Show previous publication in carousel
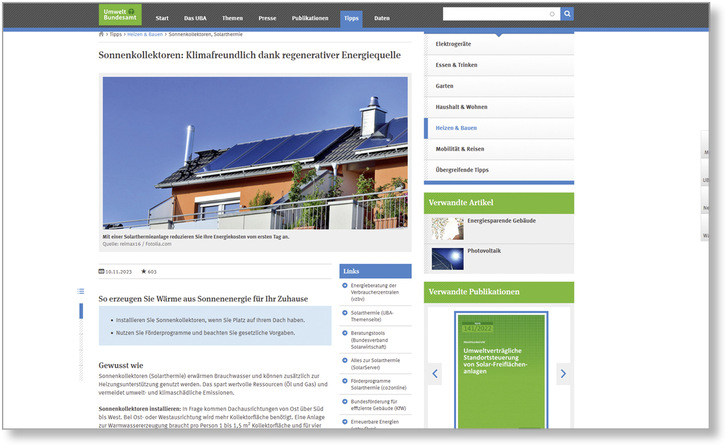The height and width of the screenshot is (447, 728). click(x=435, y=374)
